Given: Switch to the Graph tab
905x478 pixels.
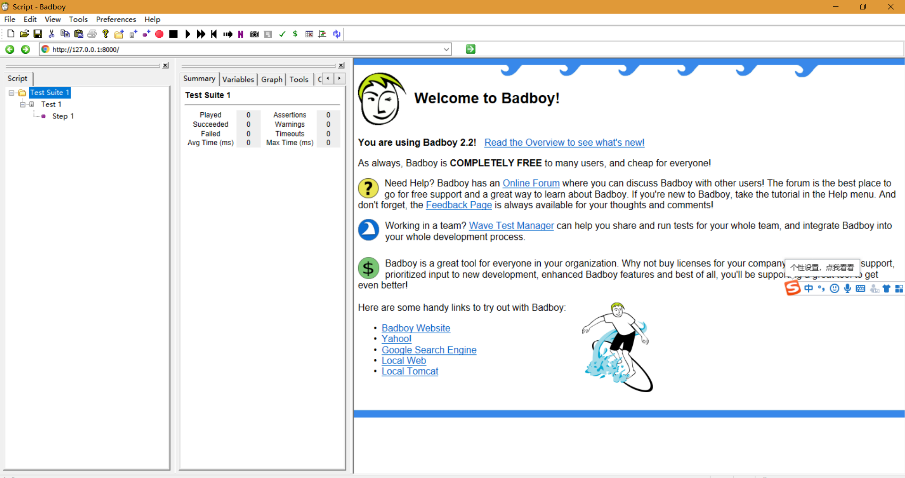Looking at the screenshot, I should point(272,79).
